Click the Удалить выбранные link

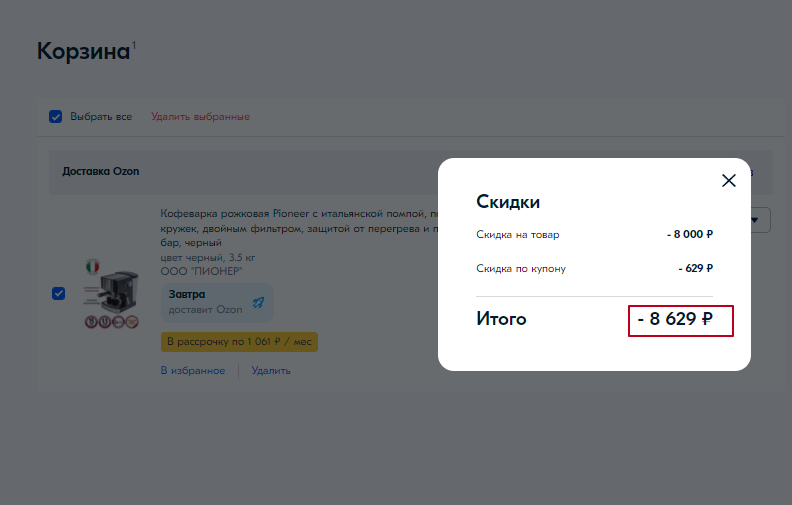(x=200, y=117)
